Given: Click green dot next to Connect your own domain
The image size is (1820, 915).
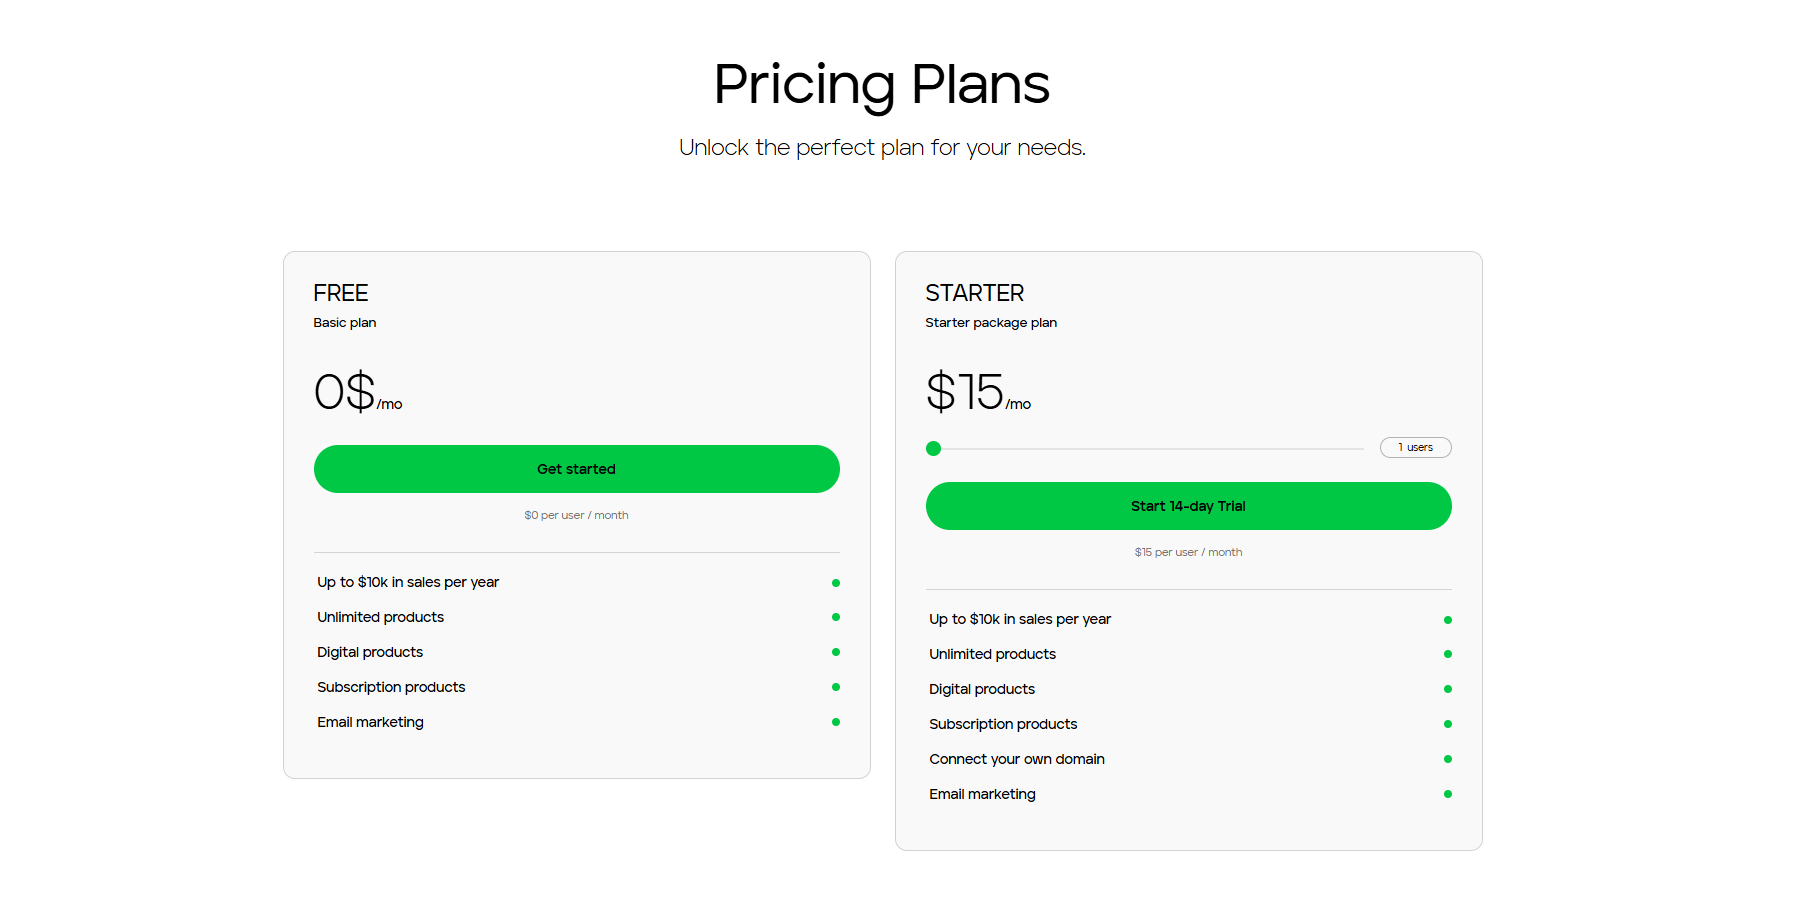Looking at the screenshot, I should point(1448,759).
